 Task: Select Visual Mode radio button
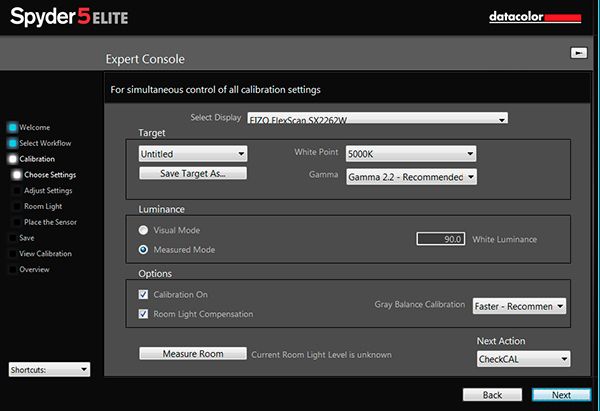pyautogui.click(x=143, y=230)
